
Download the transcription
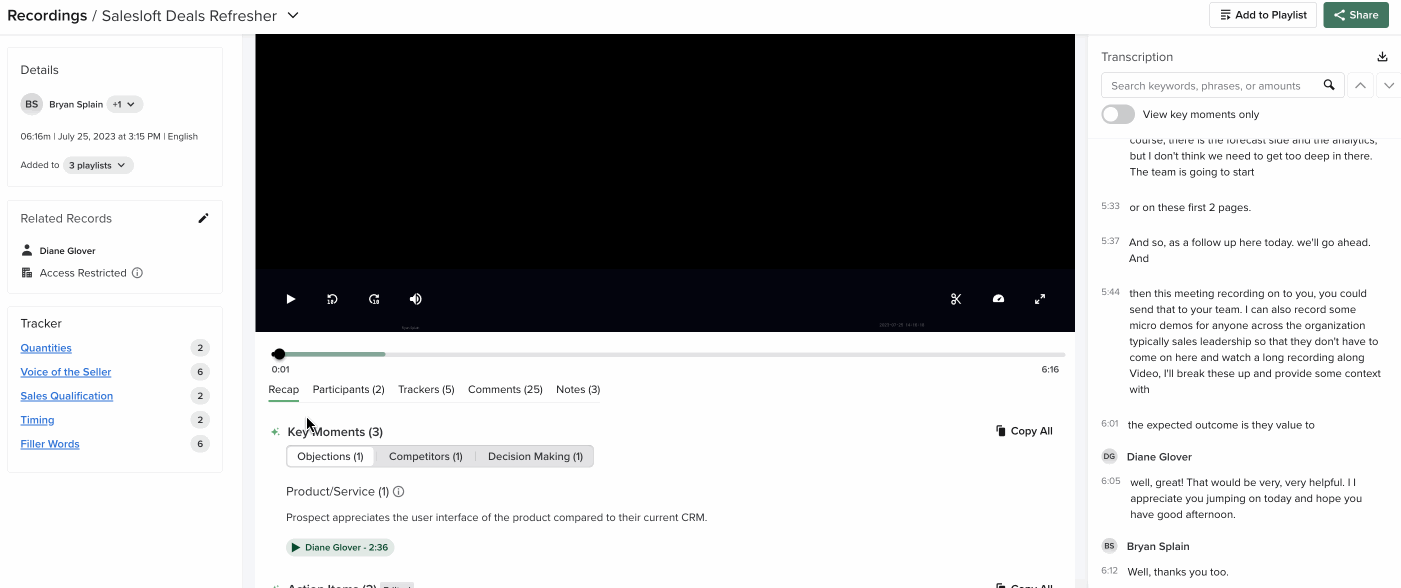(x=1383, y=57)
